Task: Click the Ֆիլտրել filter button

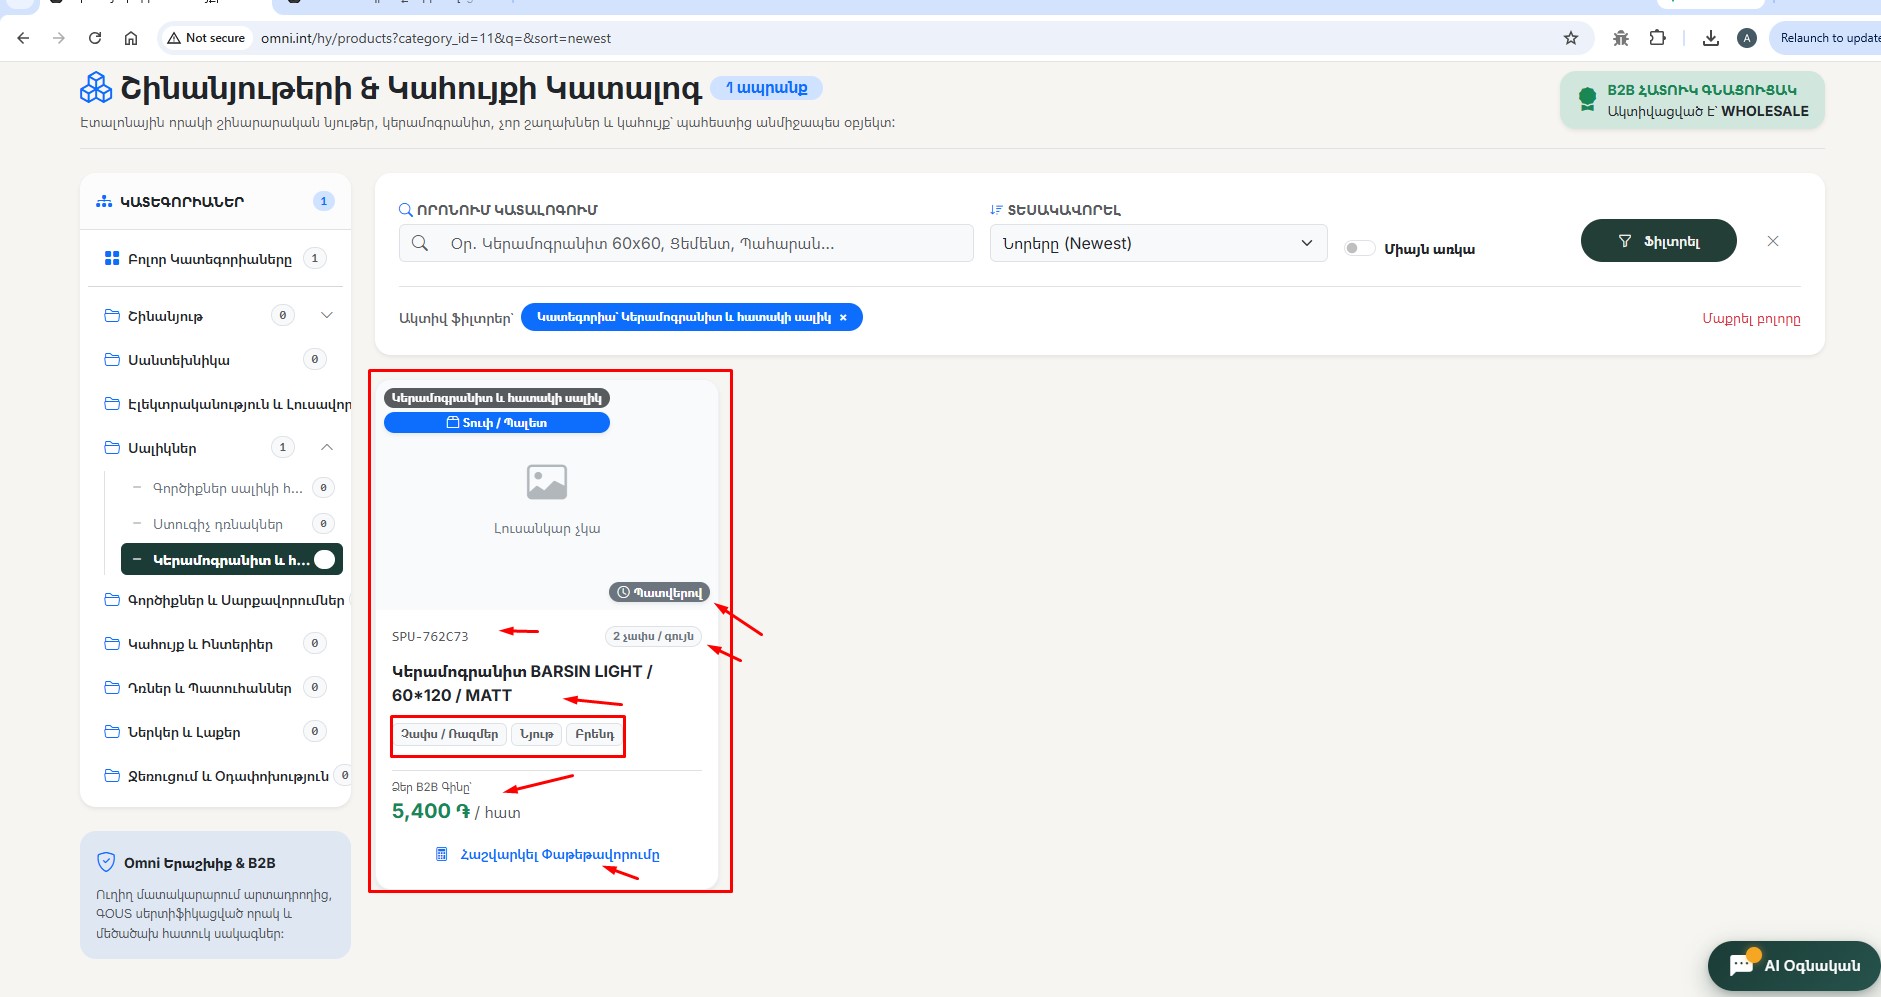Action: tap(1658, 241)
